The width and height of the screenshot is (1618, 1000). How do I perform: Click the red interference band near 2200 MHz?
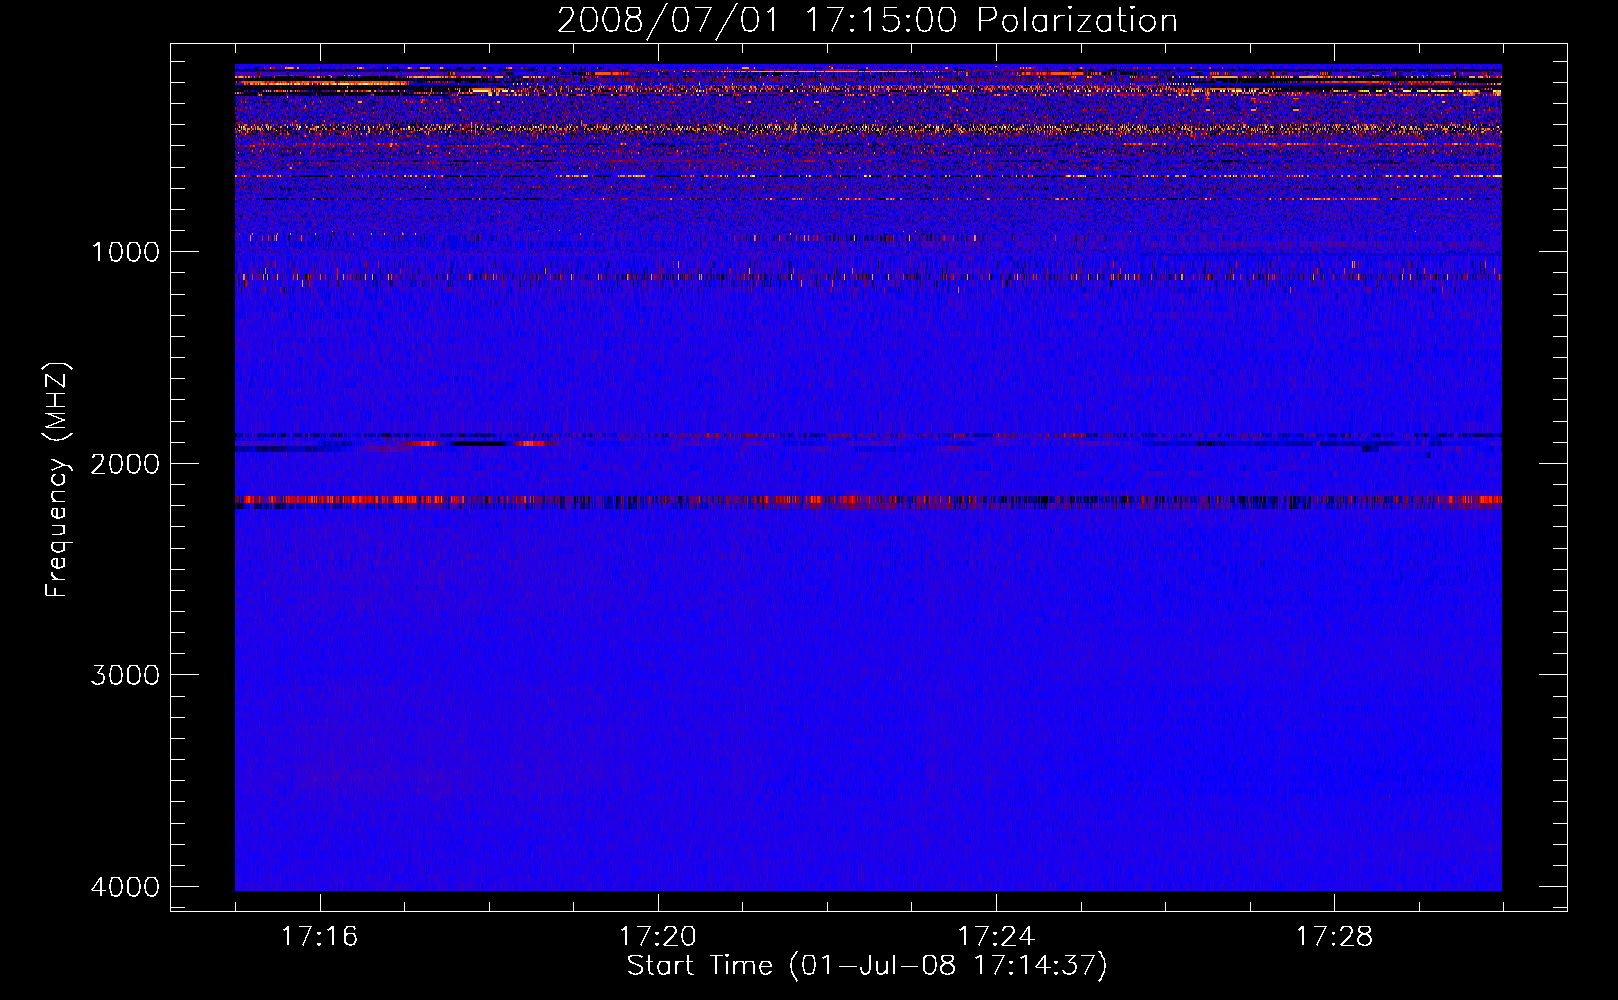click(x=868, y=501)
